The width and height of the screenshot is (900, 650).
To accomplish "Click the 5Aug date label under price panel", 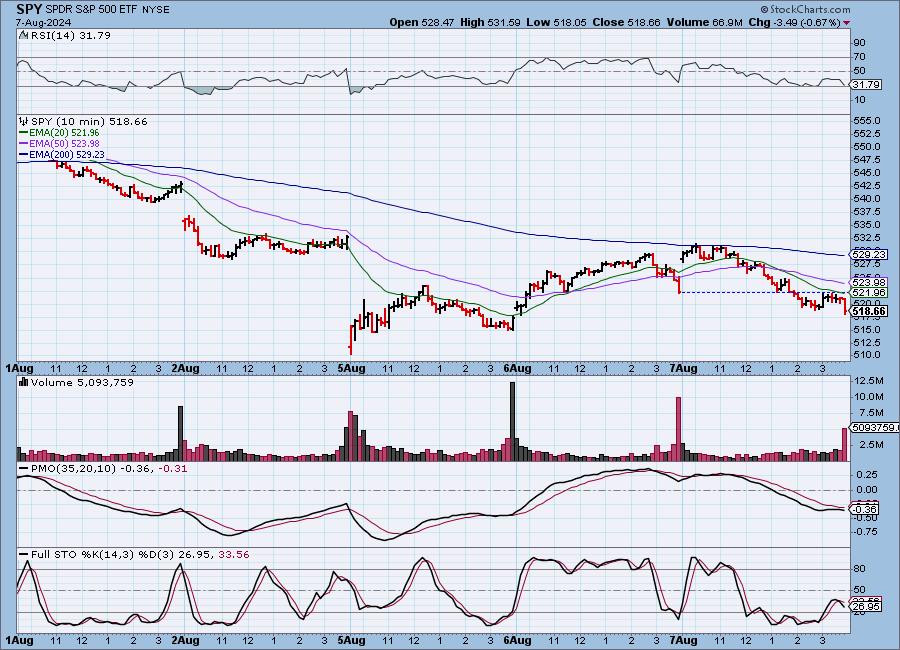I will coord(351,369).
